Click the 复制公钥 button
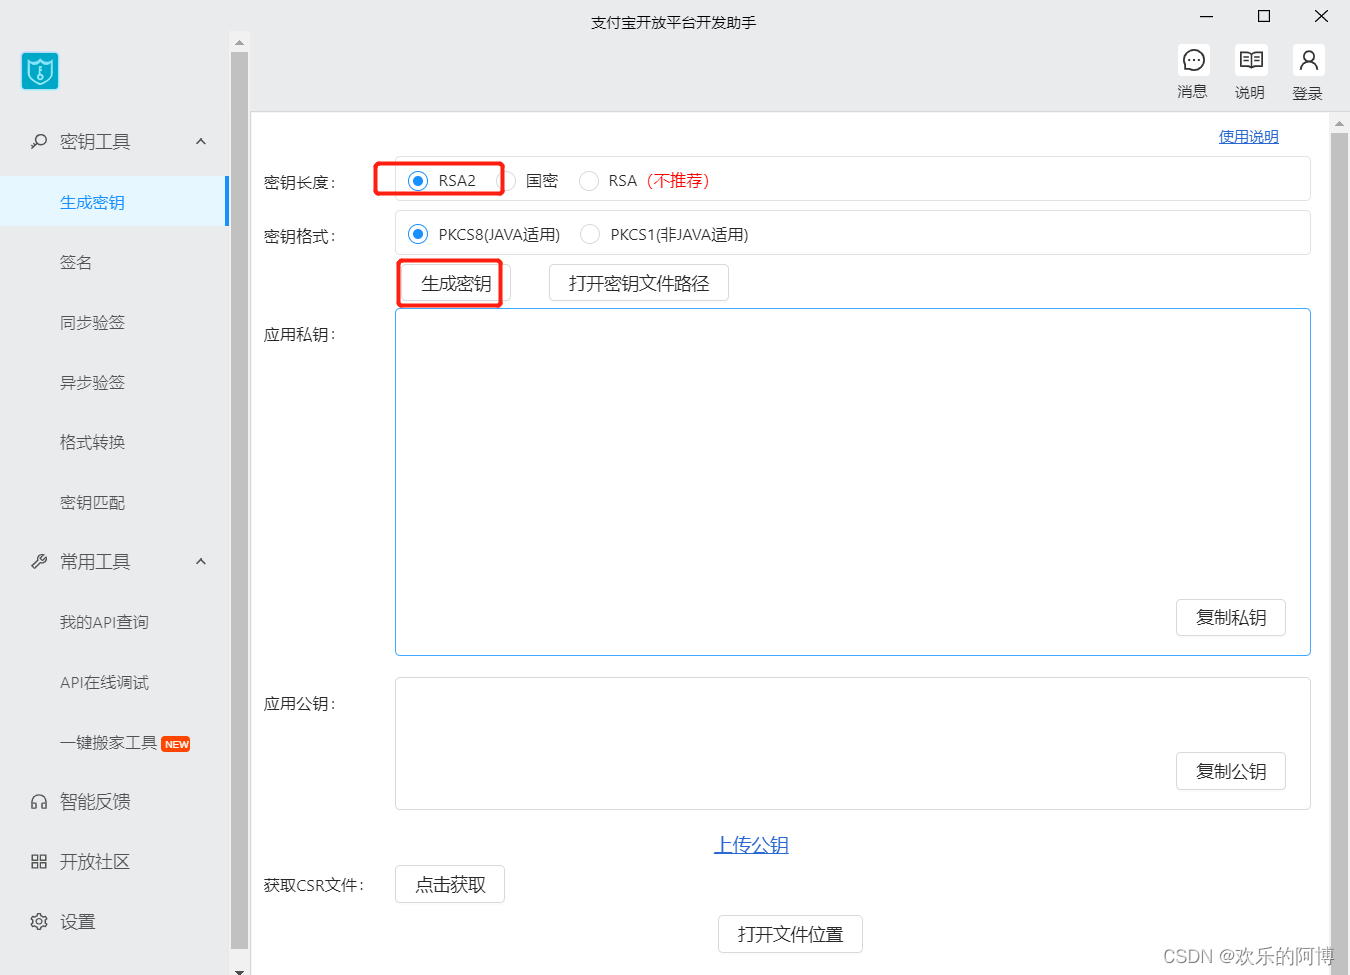The width and height of the screenshot is (1350, 975). [x=1231, y=772]
